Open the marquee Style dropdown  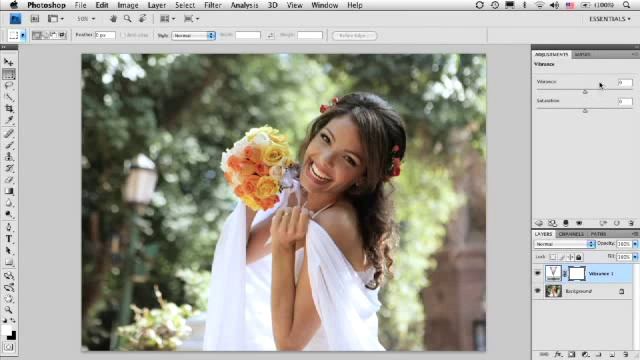click(x=193, y=36)
